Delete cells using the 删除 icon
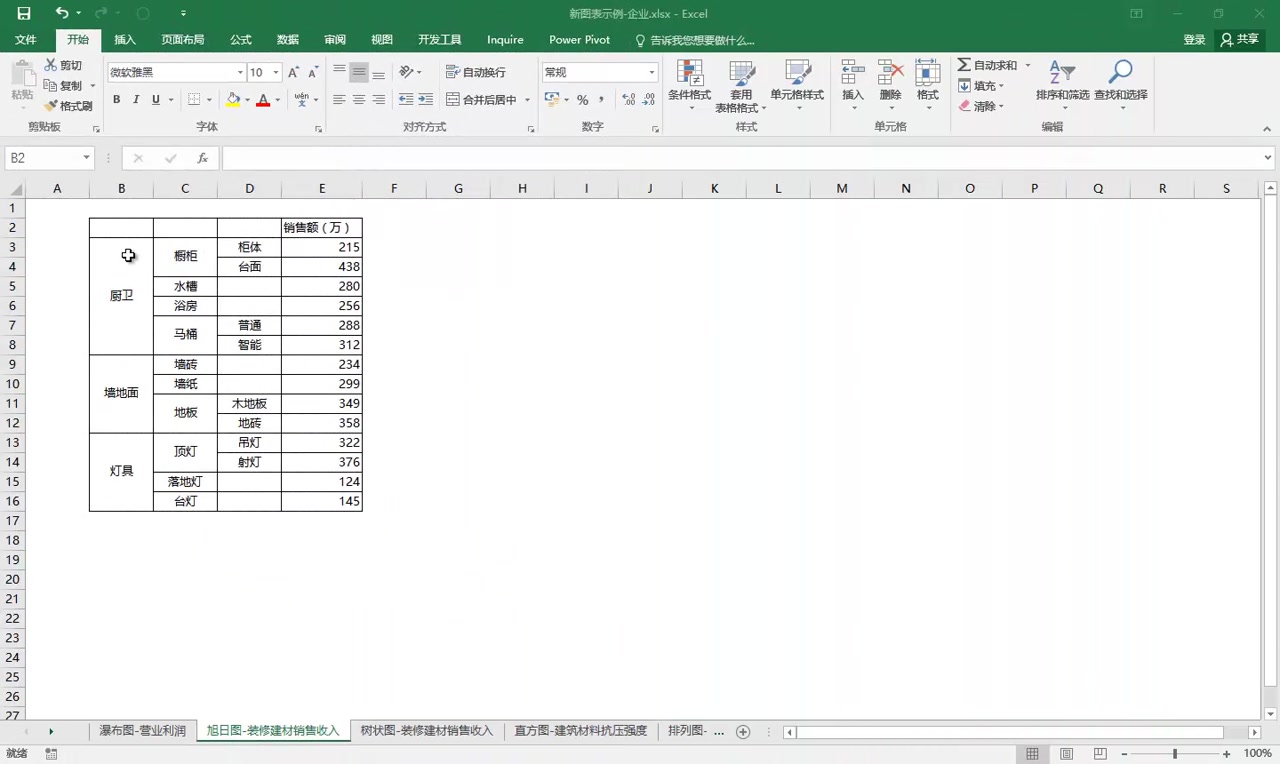The image size is (1280, 764). [x=890, y=85]
